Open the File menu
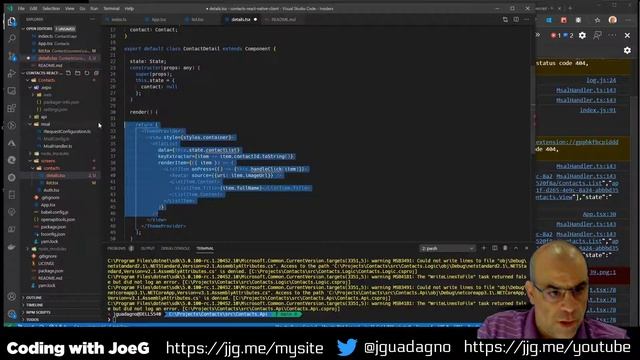 click(x=21, y=9)
